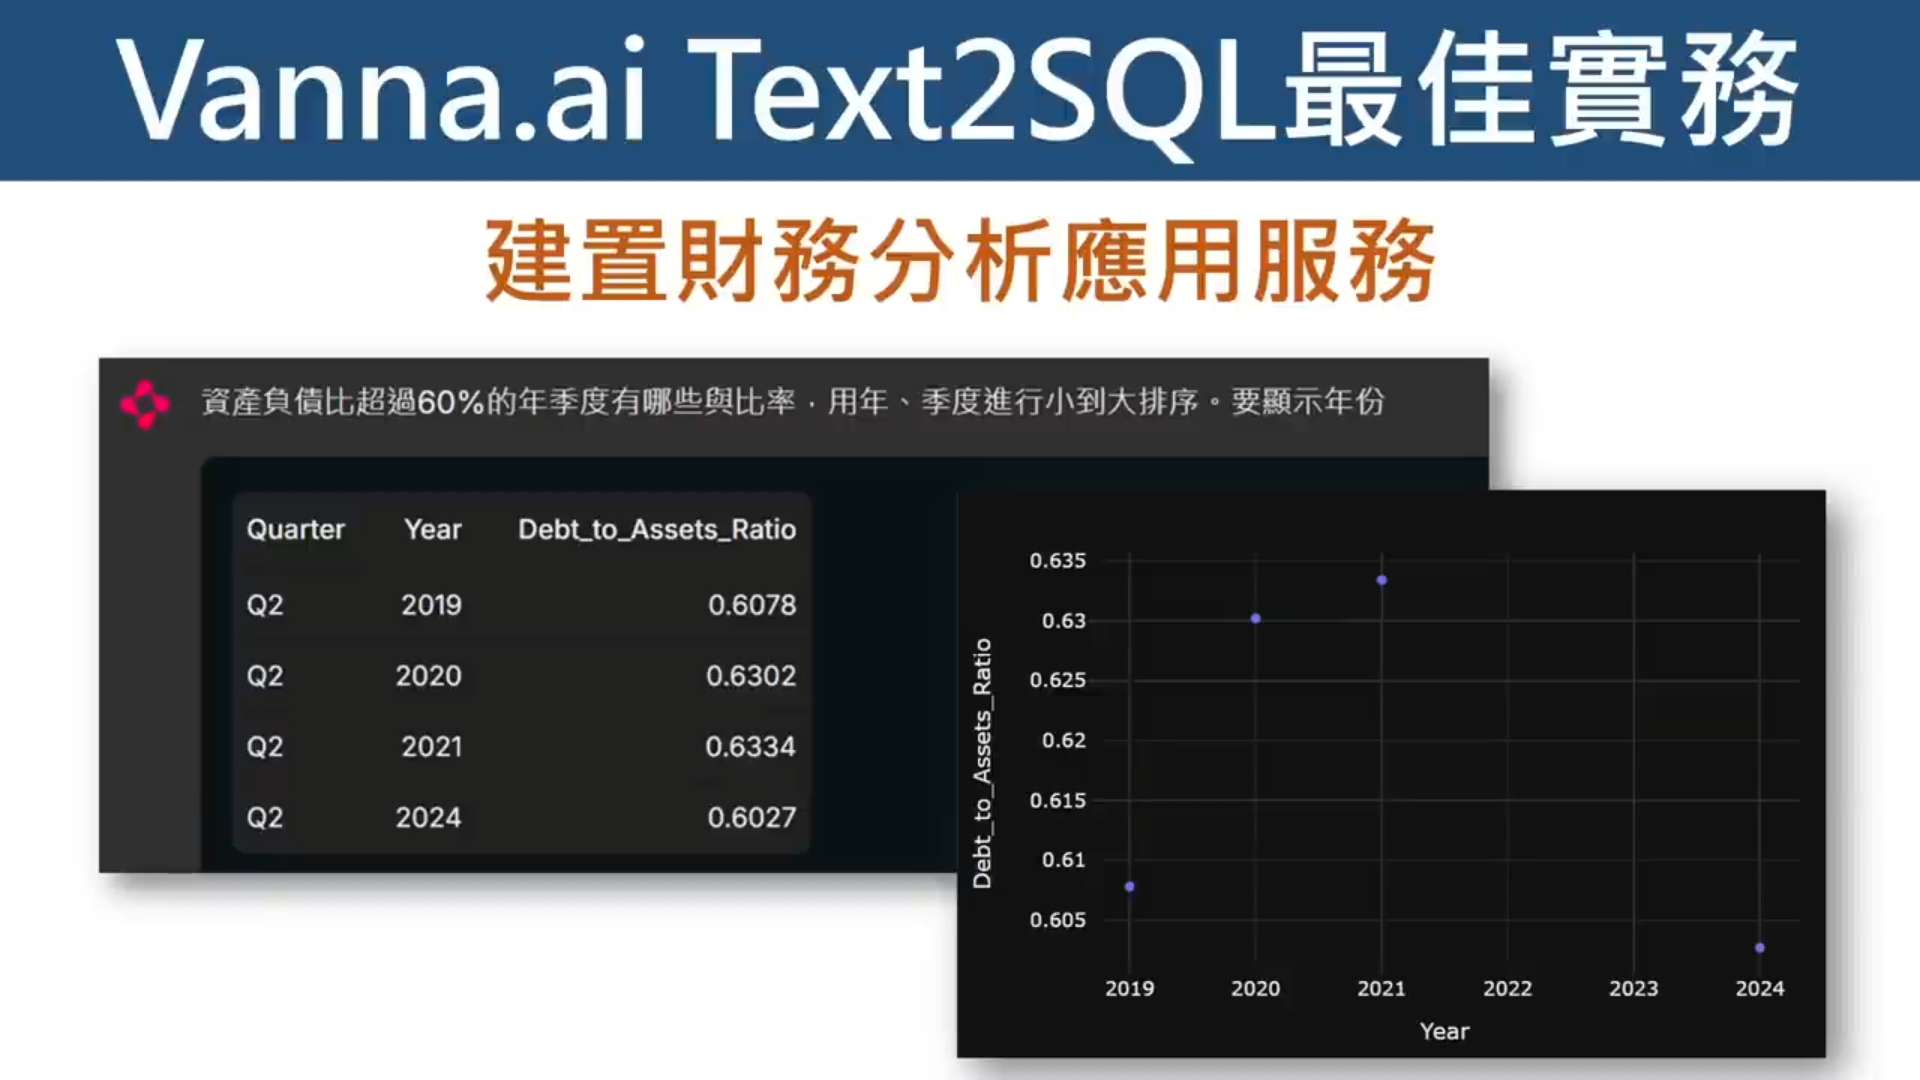Click the 2024 data point on chart
Screen dimensions: 1920x1080
[1759, 948]
